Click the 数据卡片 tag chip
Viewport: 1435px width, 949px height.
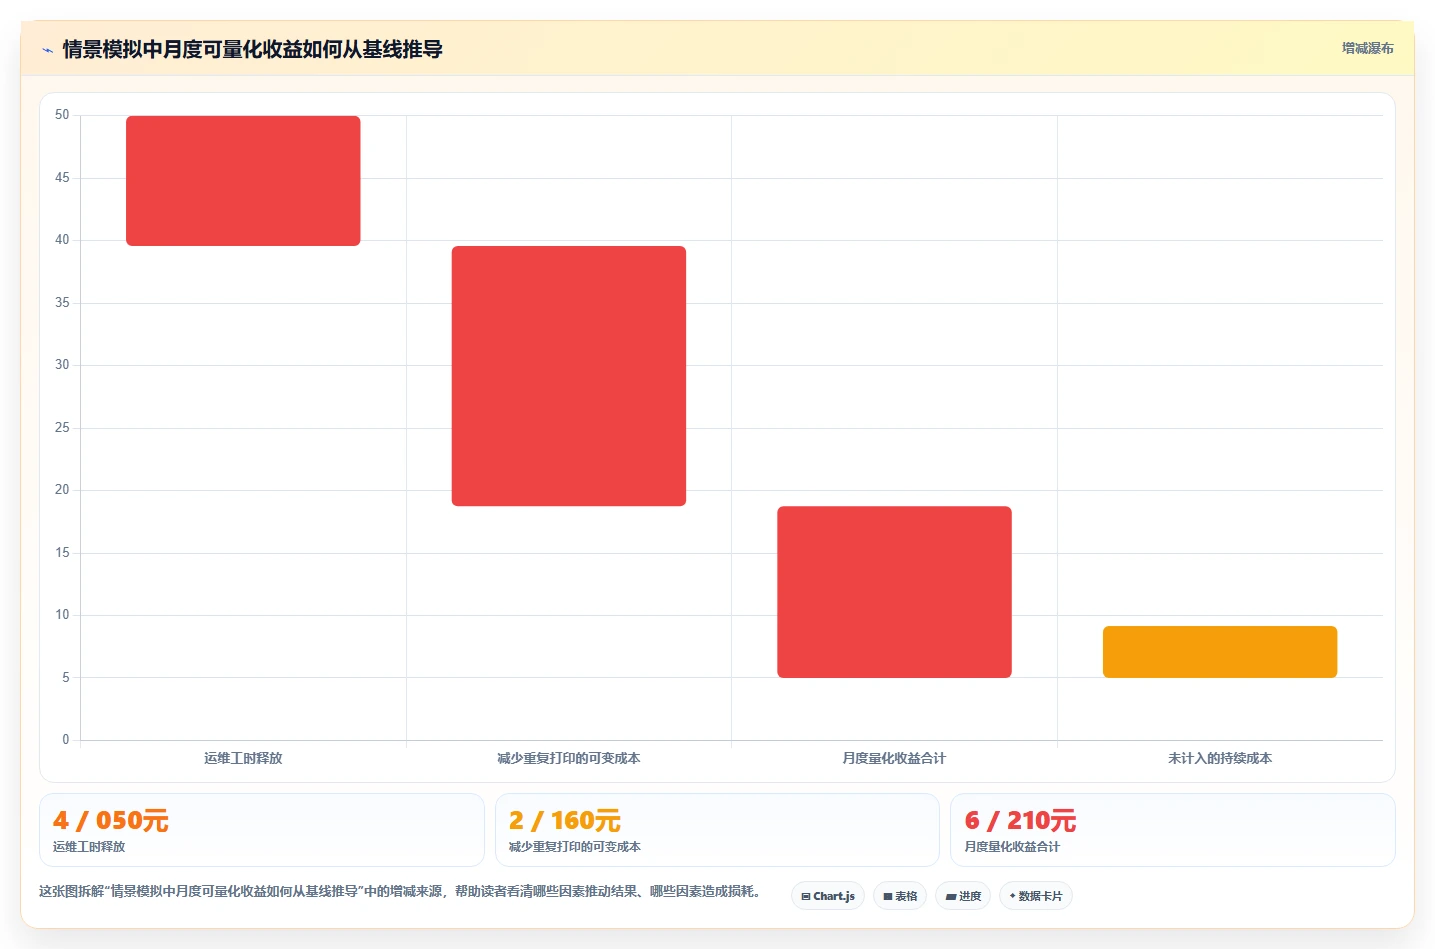tap(1036, 896)
